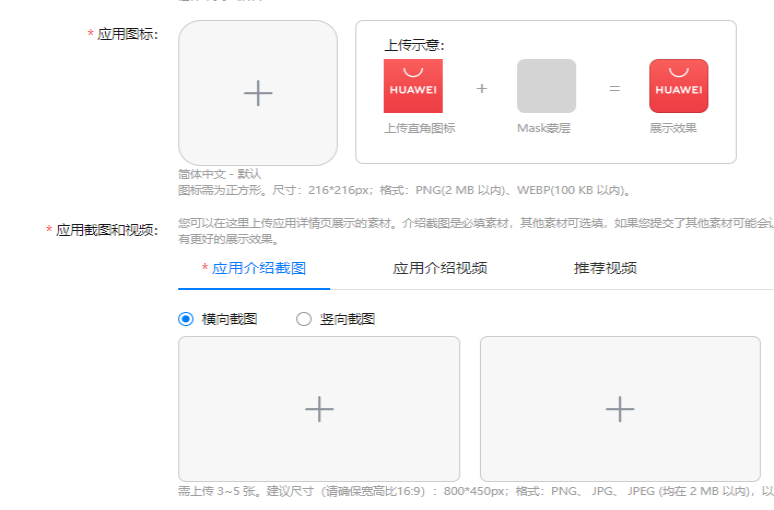Click the Mask蒙层 caption
Image resolution: width=774 pixels, height=510 pixels.
[x=543, y=128]
